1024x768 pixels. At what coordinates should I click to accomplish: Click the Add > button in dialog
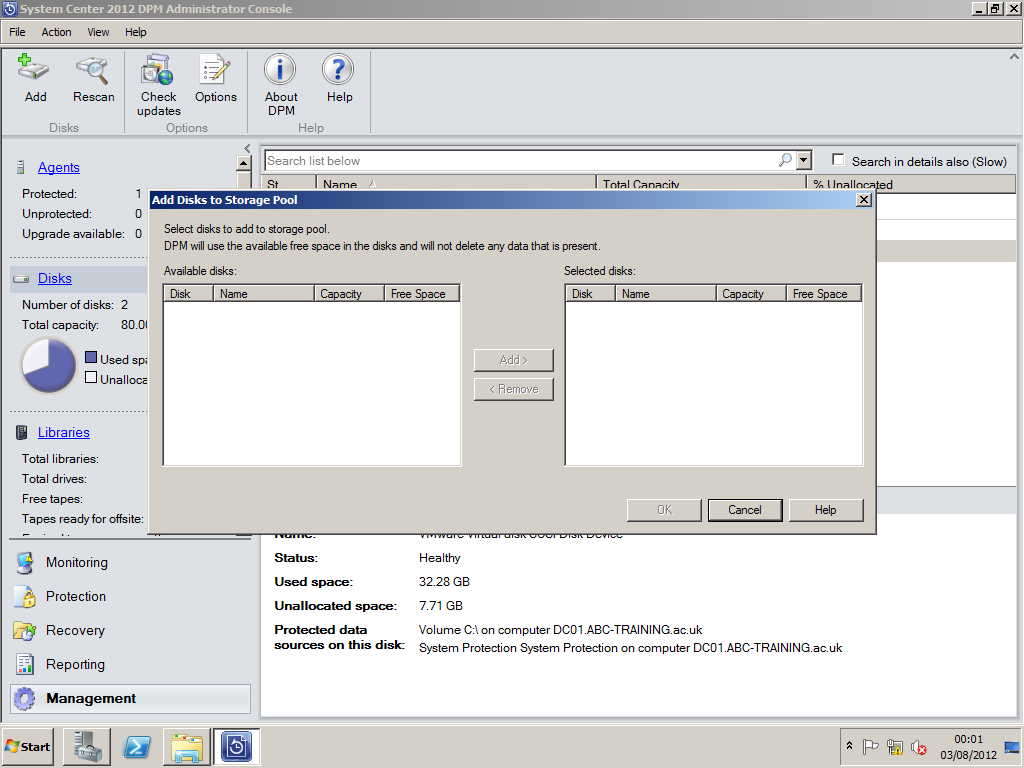[513, 360]
